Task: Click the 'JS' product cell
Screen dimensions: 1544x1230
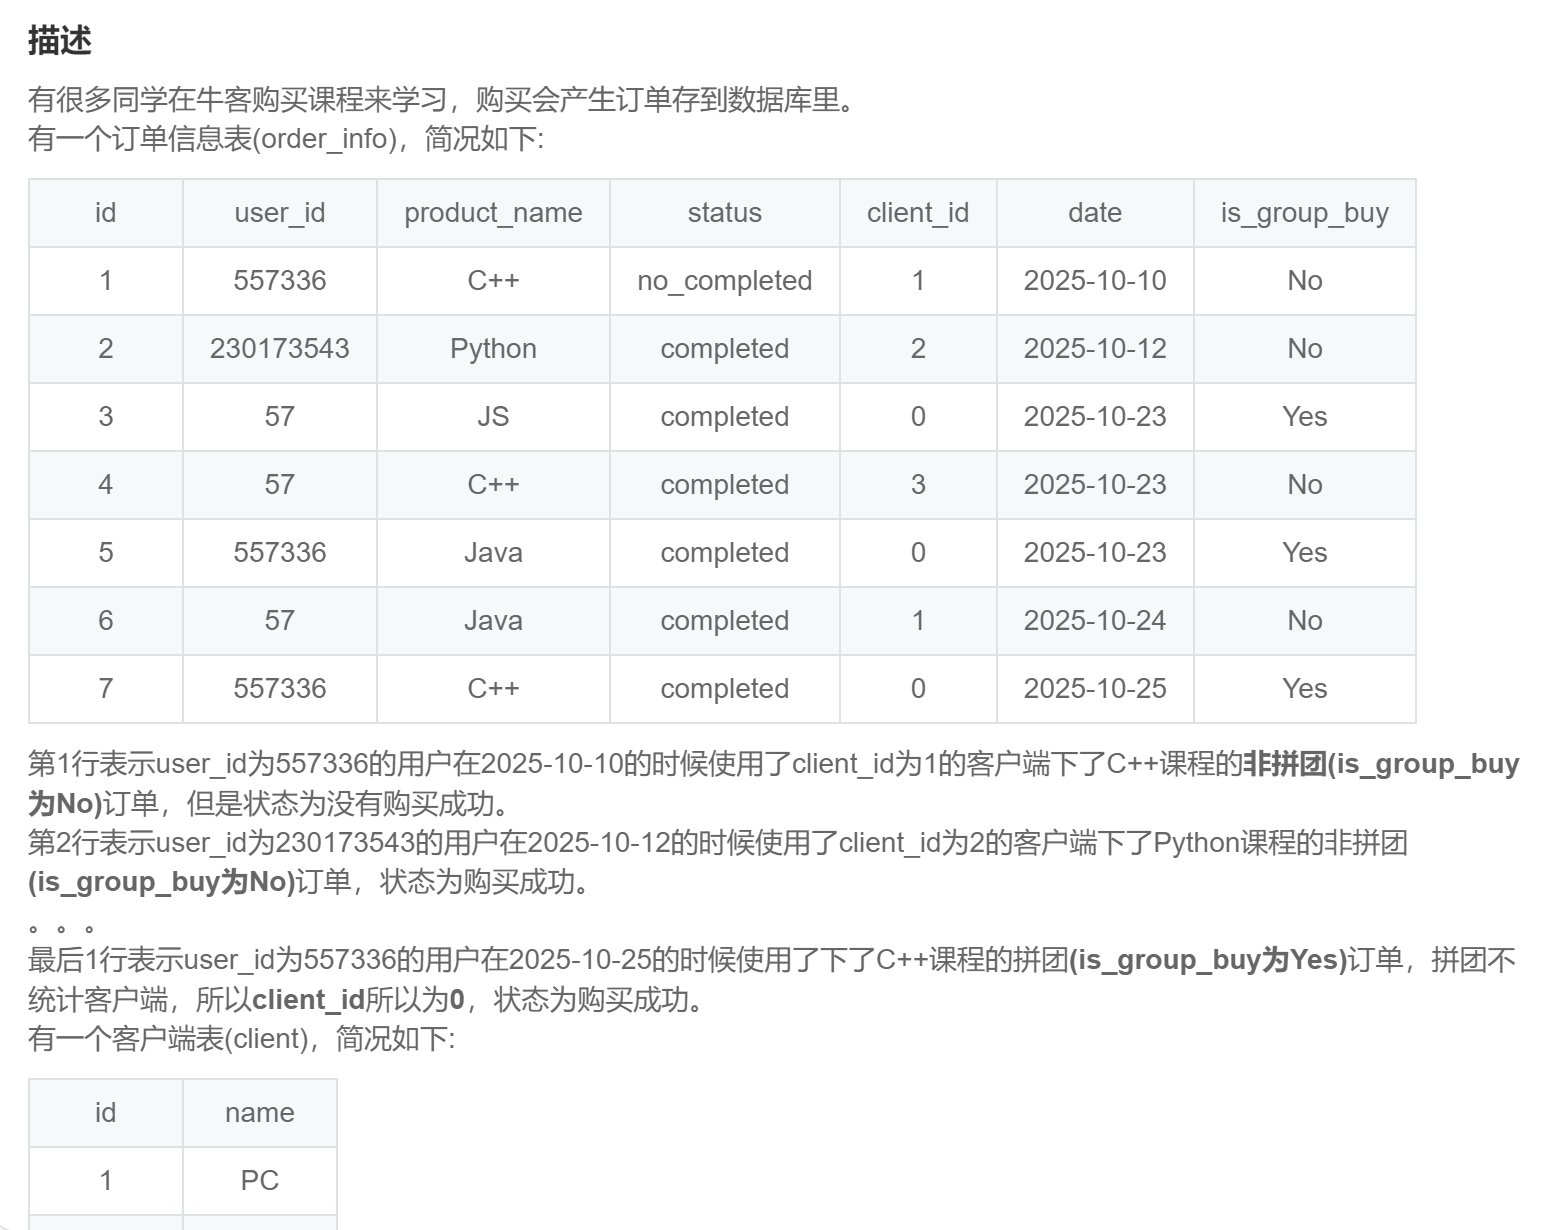Action: 493,417
